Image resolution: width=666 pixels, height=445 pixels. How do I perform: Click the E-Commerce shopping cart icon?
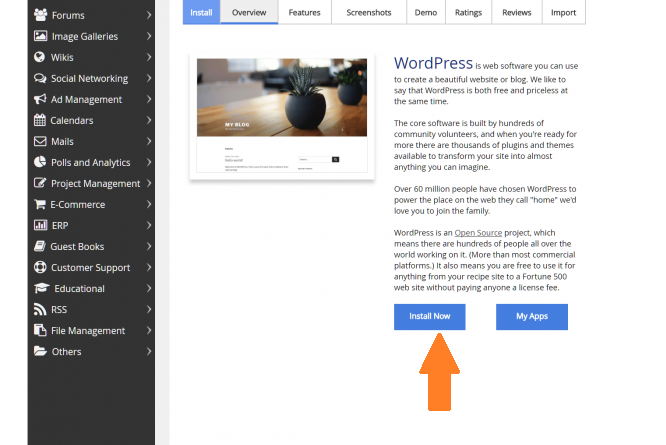click(40, 204)
